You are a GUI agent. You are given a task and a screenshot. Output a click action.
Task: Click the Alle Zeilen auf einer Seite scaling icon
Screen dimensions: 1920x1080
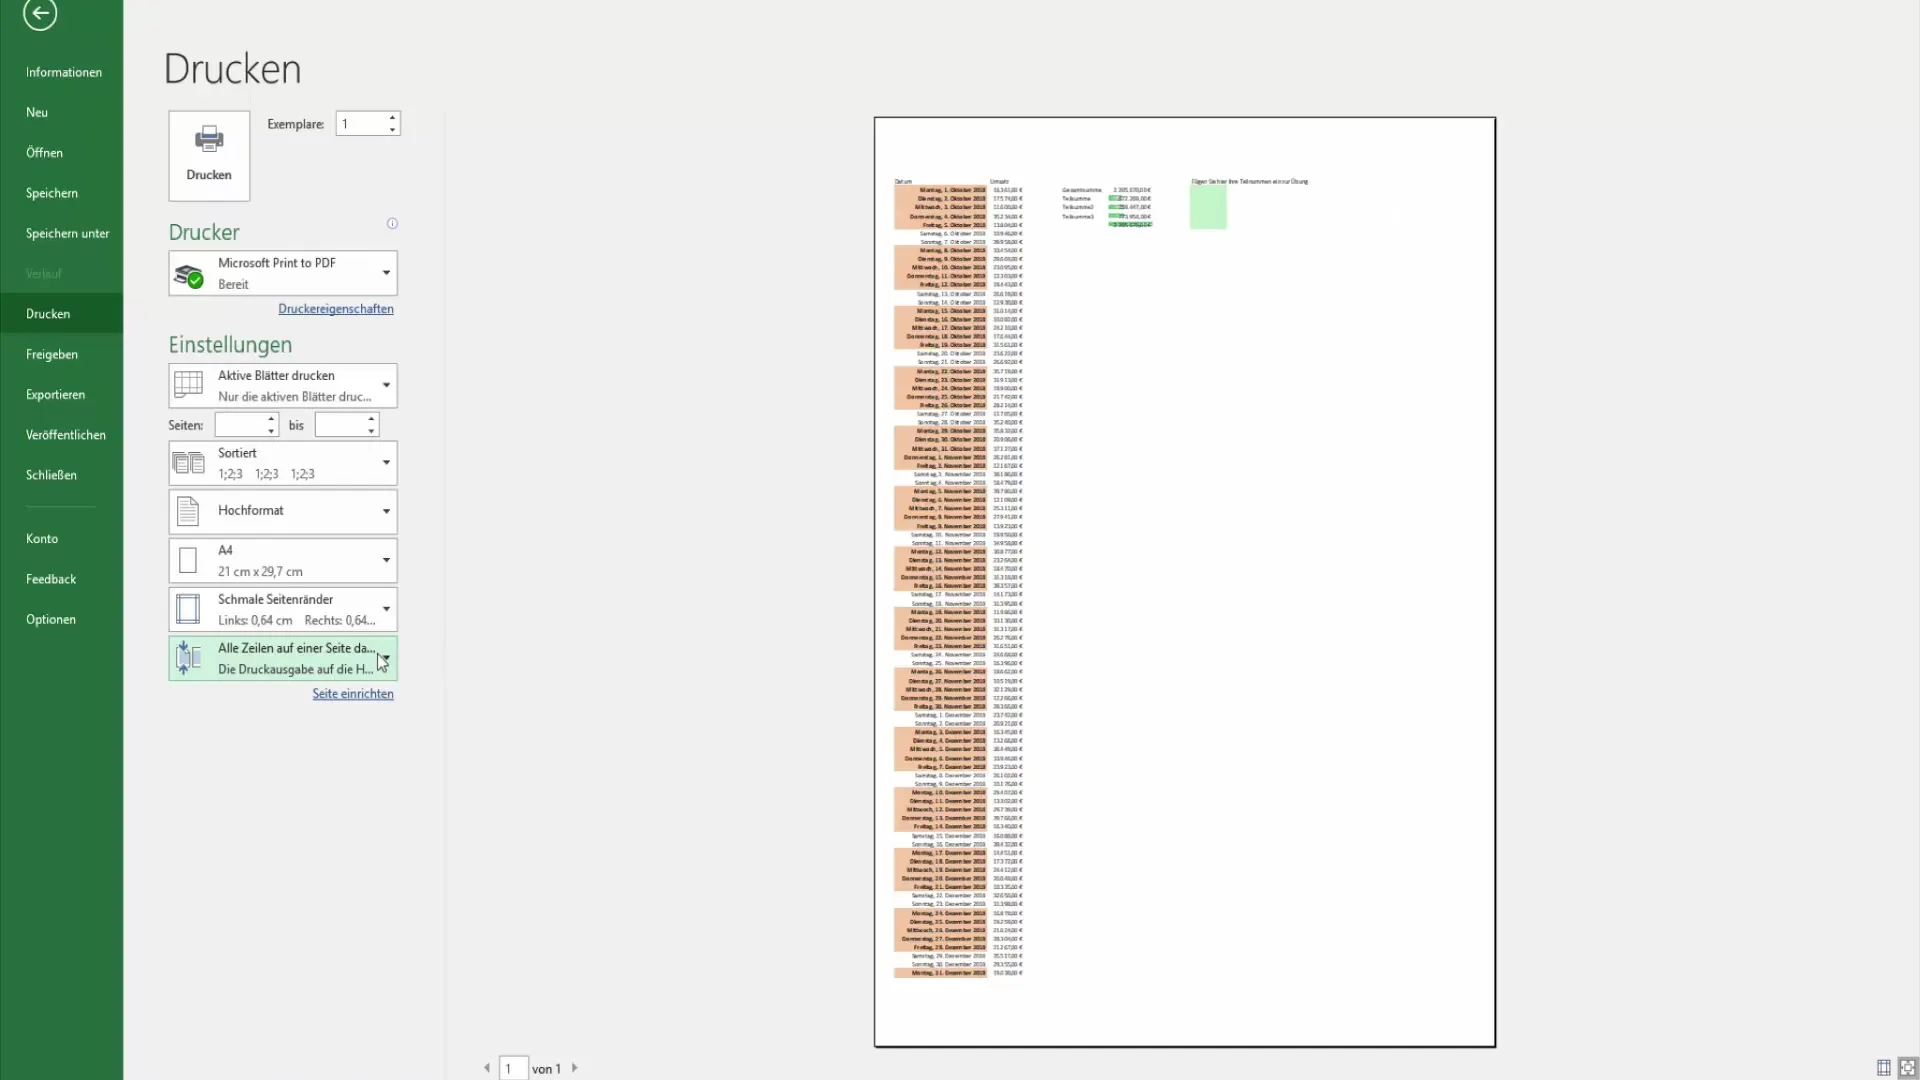click(x=187, y=657)
